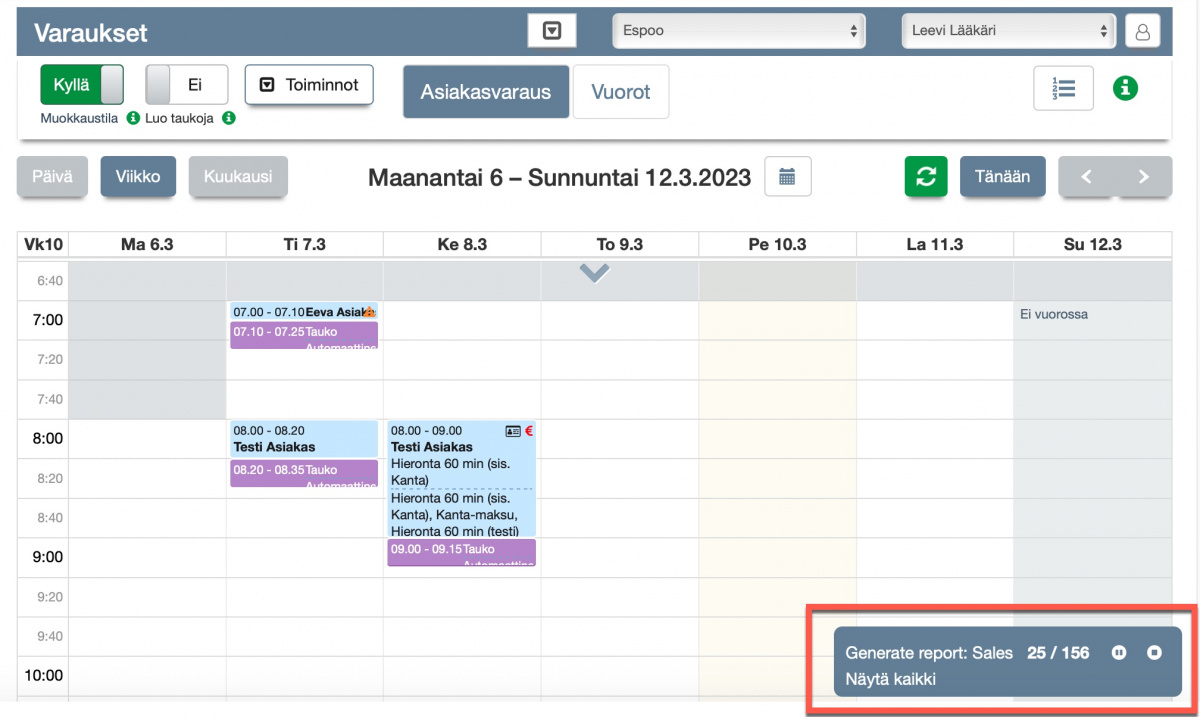Switch to the Vuorot tab
Viewport: 1200px width, 717px height.
(620, 92)
